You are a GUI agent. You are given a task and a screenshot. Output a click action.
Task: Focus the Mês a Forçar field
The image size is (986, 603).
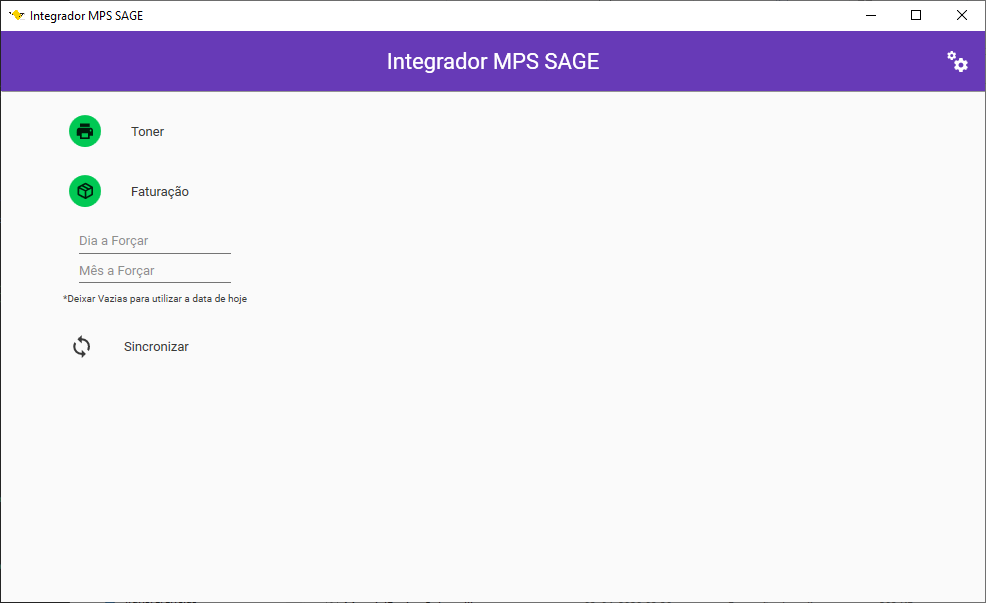click(155, 271)
